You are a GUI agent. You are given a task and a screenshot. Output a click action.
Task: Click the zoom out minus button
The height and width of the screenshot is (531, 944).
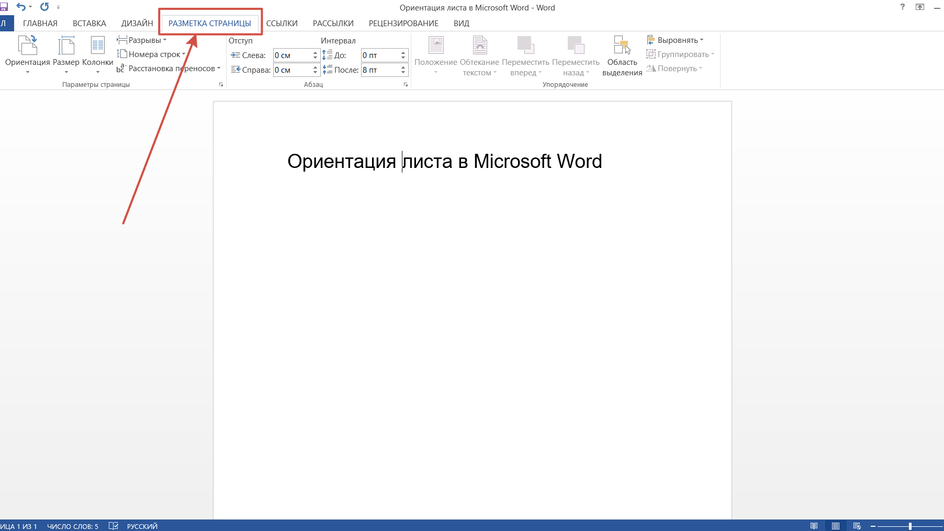[x=873, y=526]
